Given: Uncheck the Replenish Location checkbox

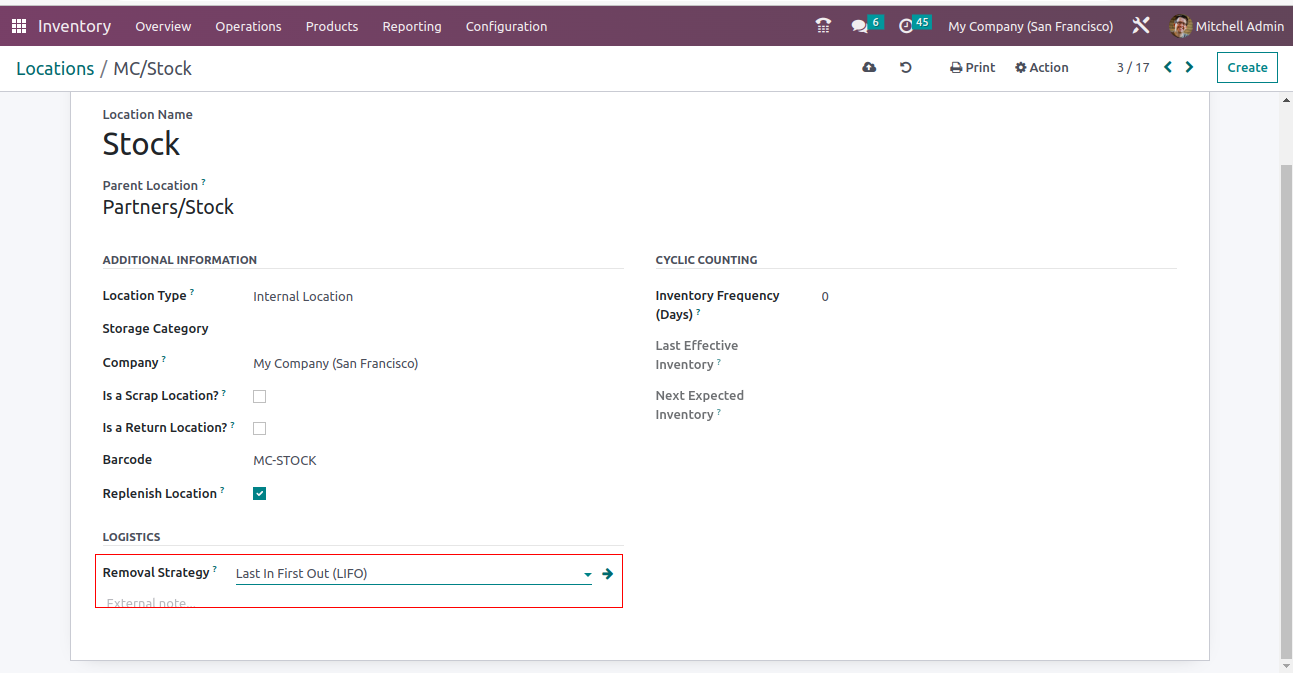Looking at the screenshot, I should tap(260, 494).
